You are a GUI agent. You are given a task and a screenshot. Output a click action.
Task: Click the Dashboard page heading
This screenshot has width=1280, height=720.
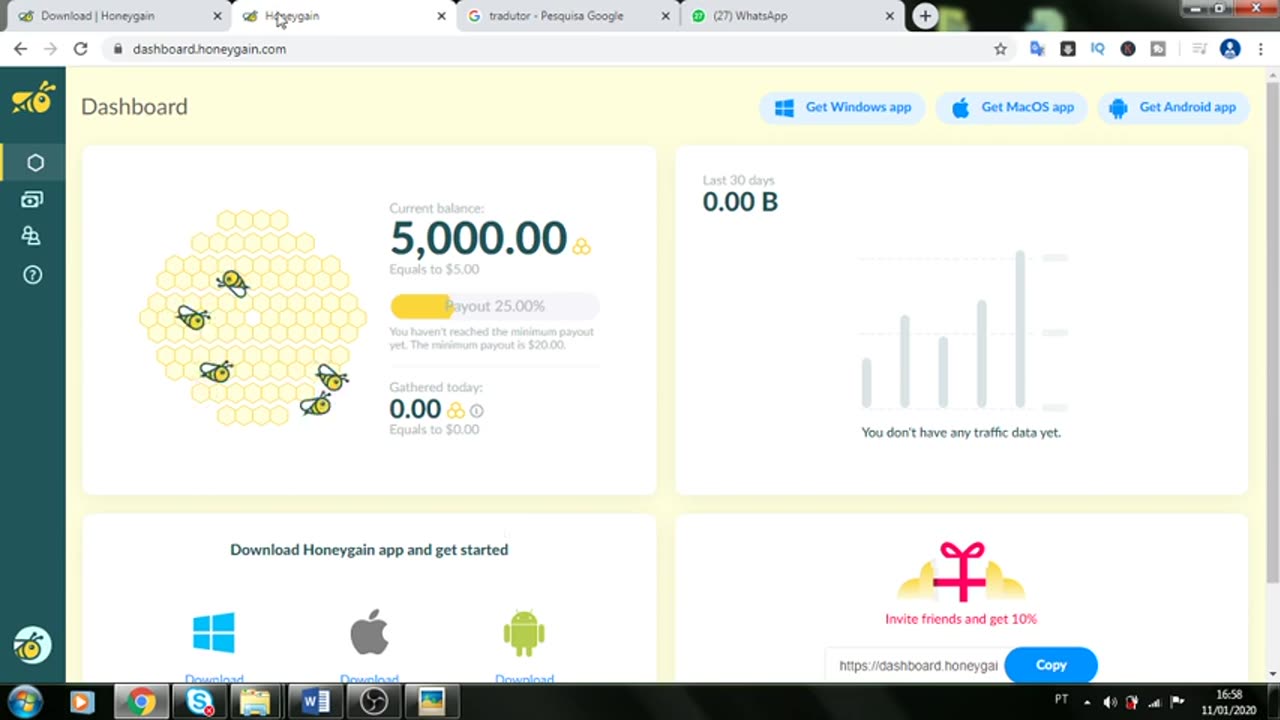pyautogui.click(x=134, y=107)
